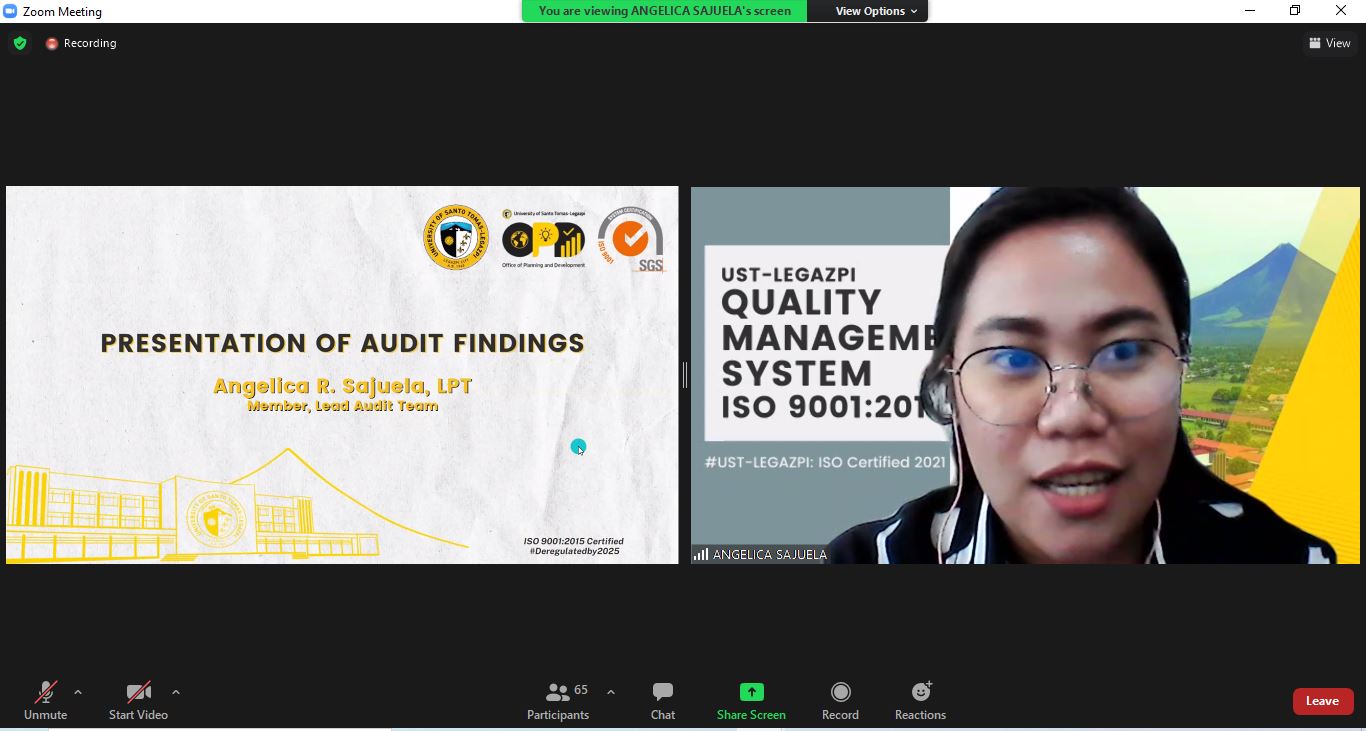Turn on camera with Start Video
The height and width of the screenshot is (731, 1366).
[138, 700]
